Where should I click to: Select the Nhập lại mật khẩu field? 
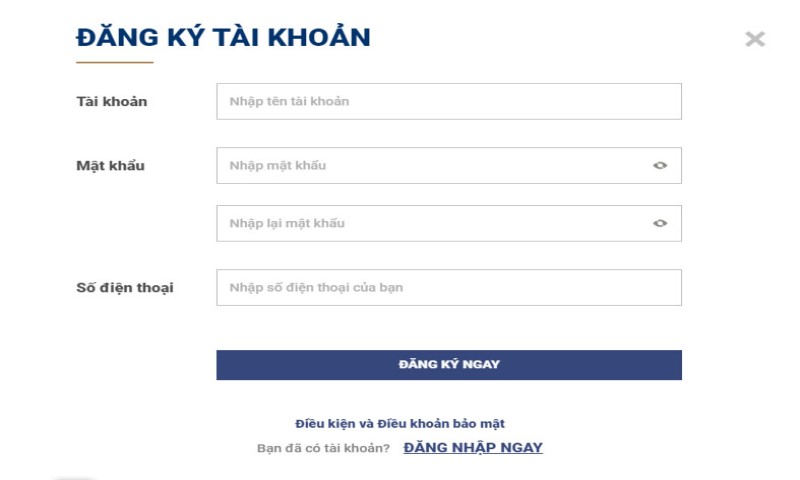pyautogui.click(x=449, y=223)
